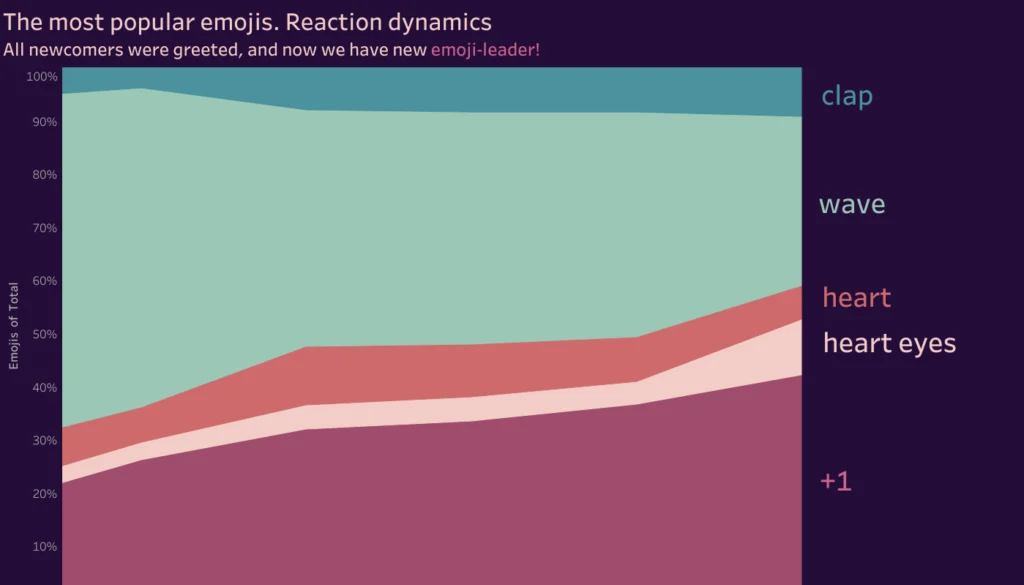1024x585 pixels.
Task: Click the 'heart' series label
Action: [856, 298]
